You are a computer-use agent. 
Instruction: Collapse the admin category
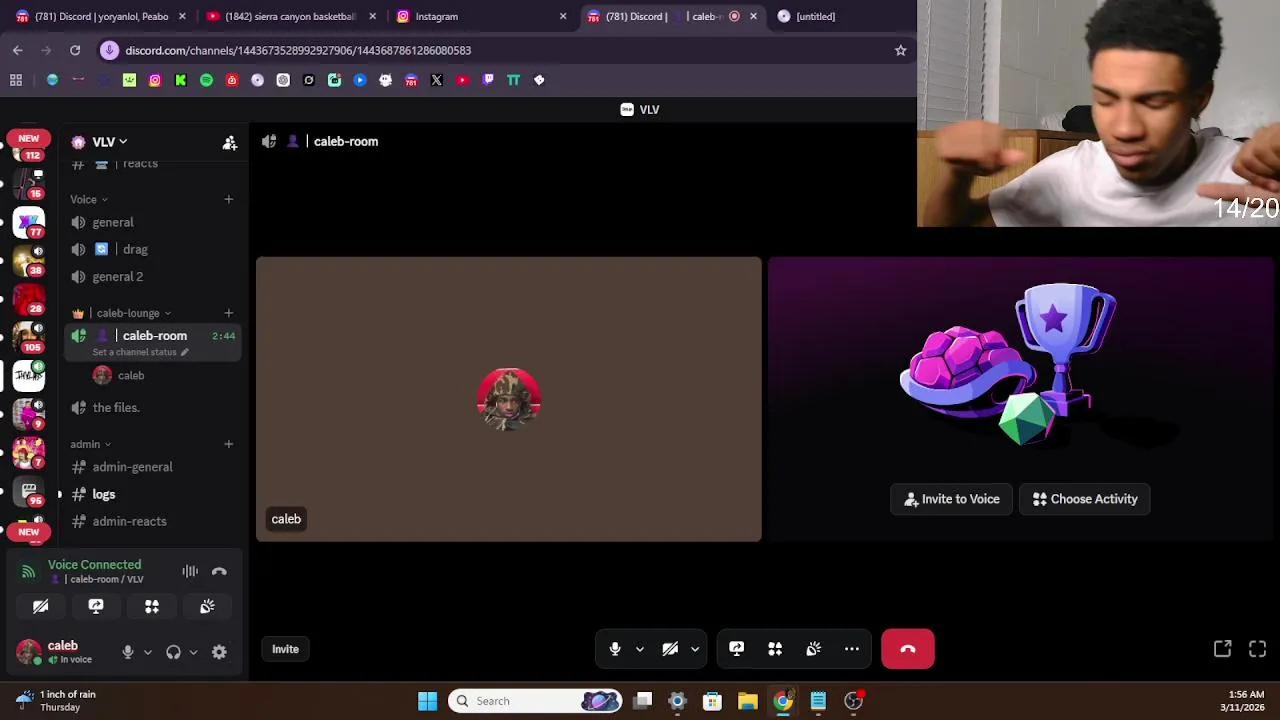click(x=90, y=444)
